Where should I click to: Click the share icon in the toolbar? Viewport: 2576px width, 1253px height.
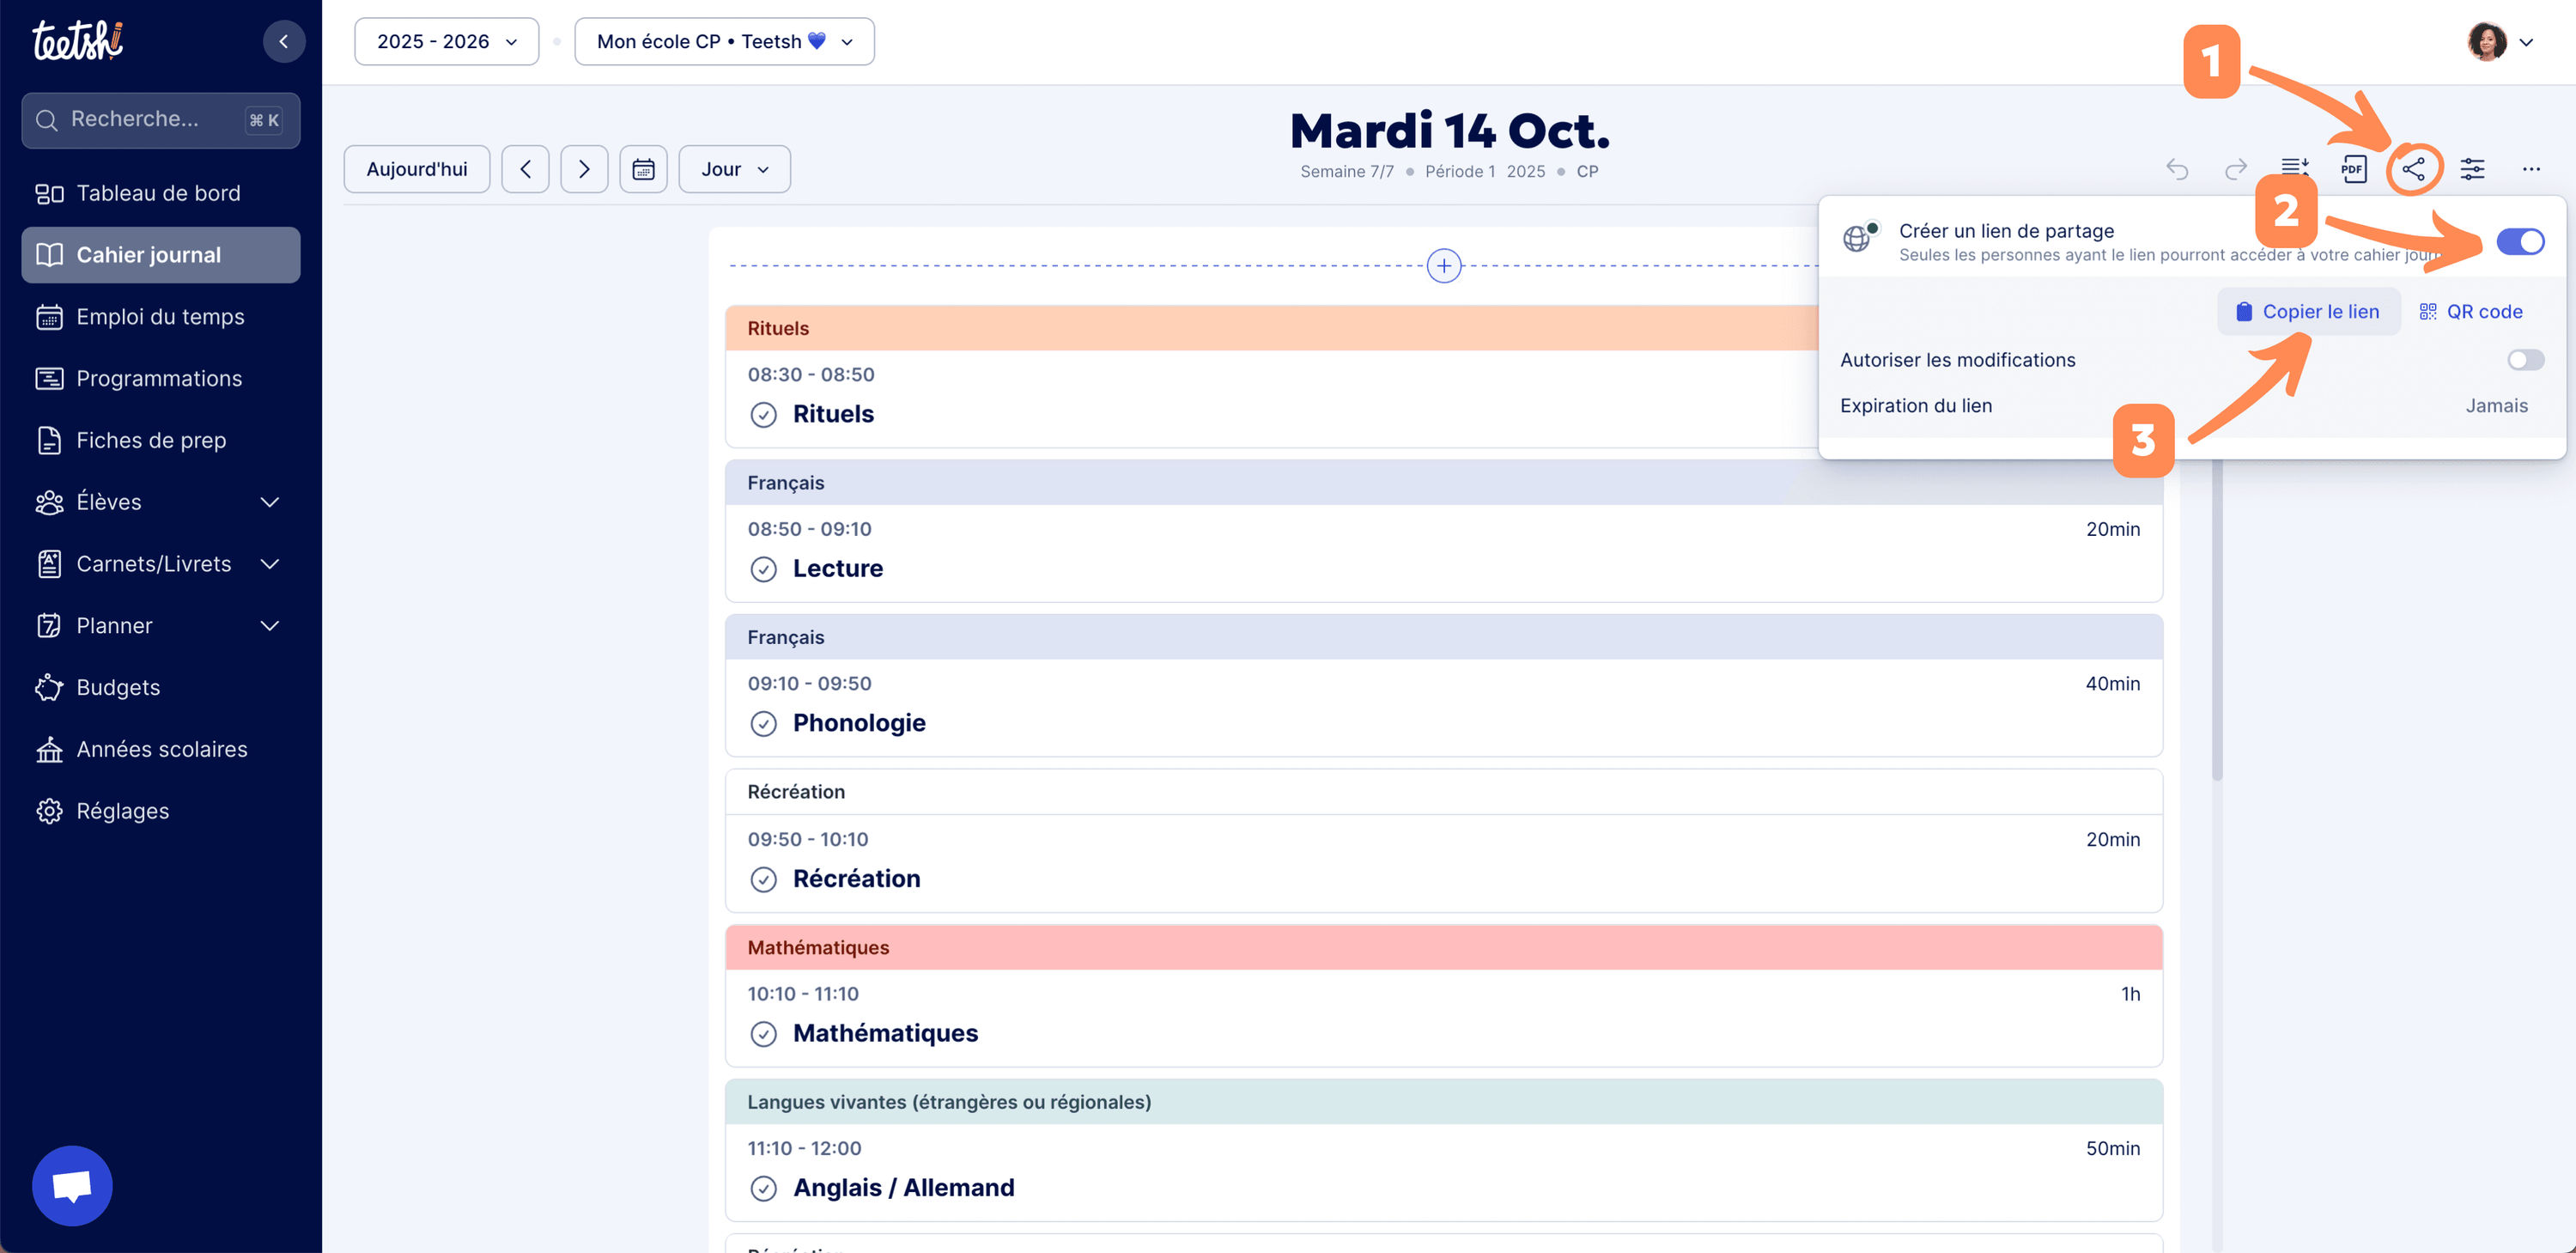[2413, 169]
